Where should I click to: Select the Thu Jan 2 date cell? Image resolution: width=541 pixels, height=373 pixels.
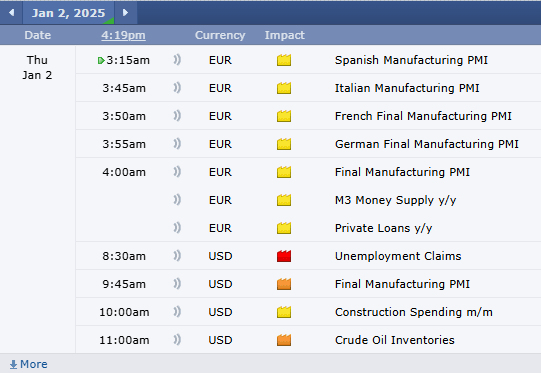[37, 68]
